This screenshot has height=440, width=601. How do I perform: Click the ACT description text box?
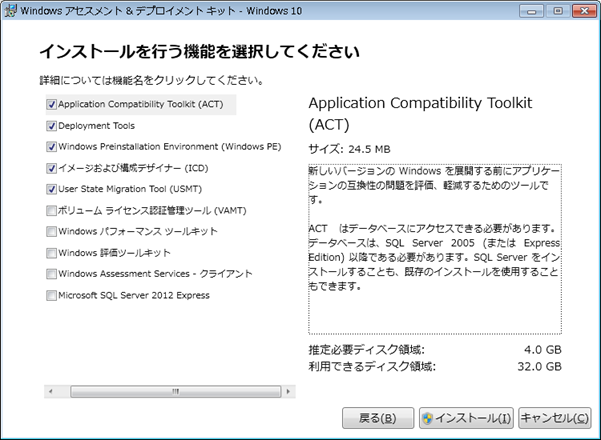pyautogui.click(x=435, y=249)
